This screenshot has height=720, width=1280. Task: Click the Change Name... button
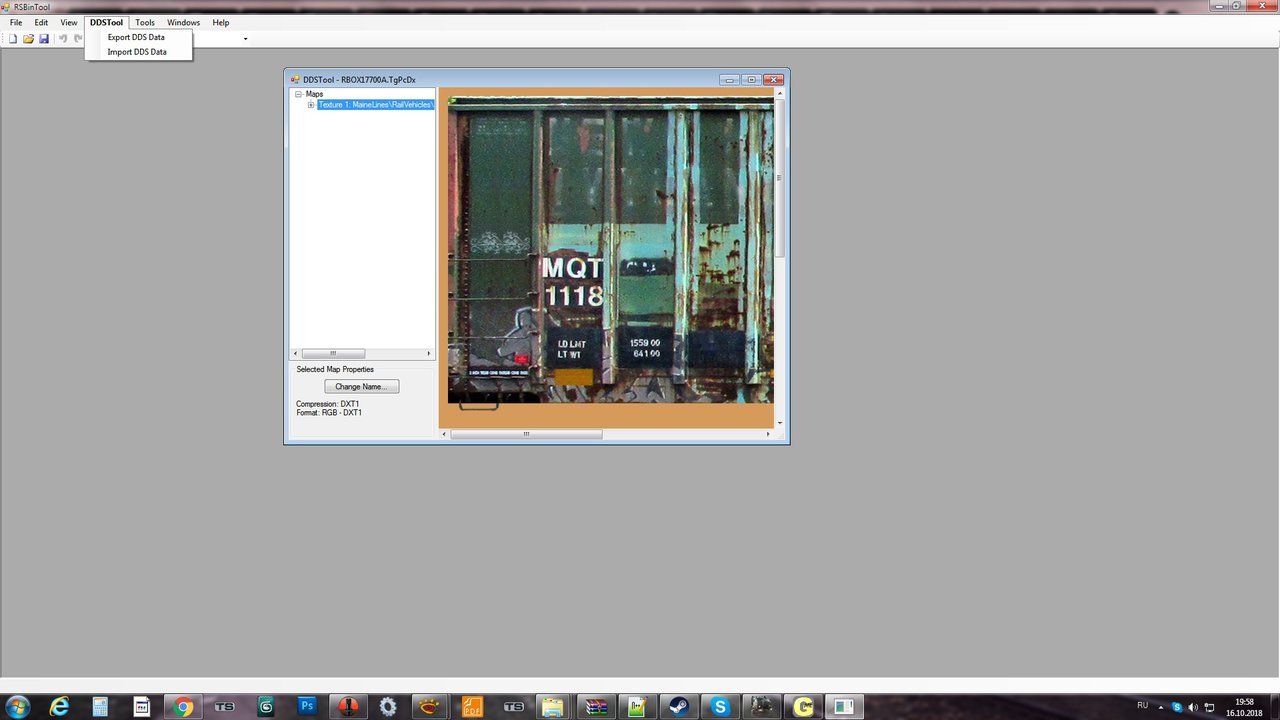pyautogui.click(x=361, y=386)
